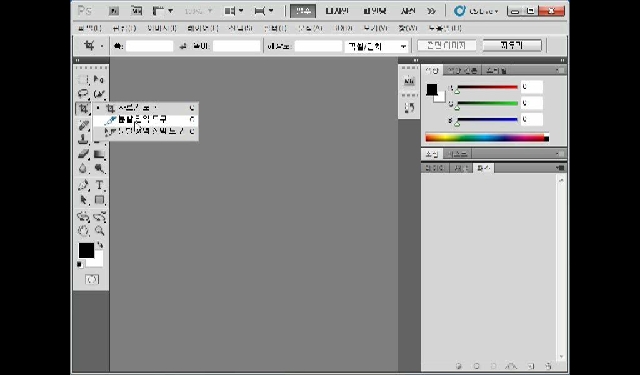640x375 pixels.
Task: Click the delete path trash icon
Action: (x=548, y=366)
